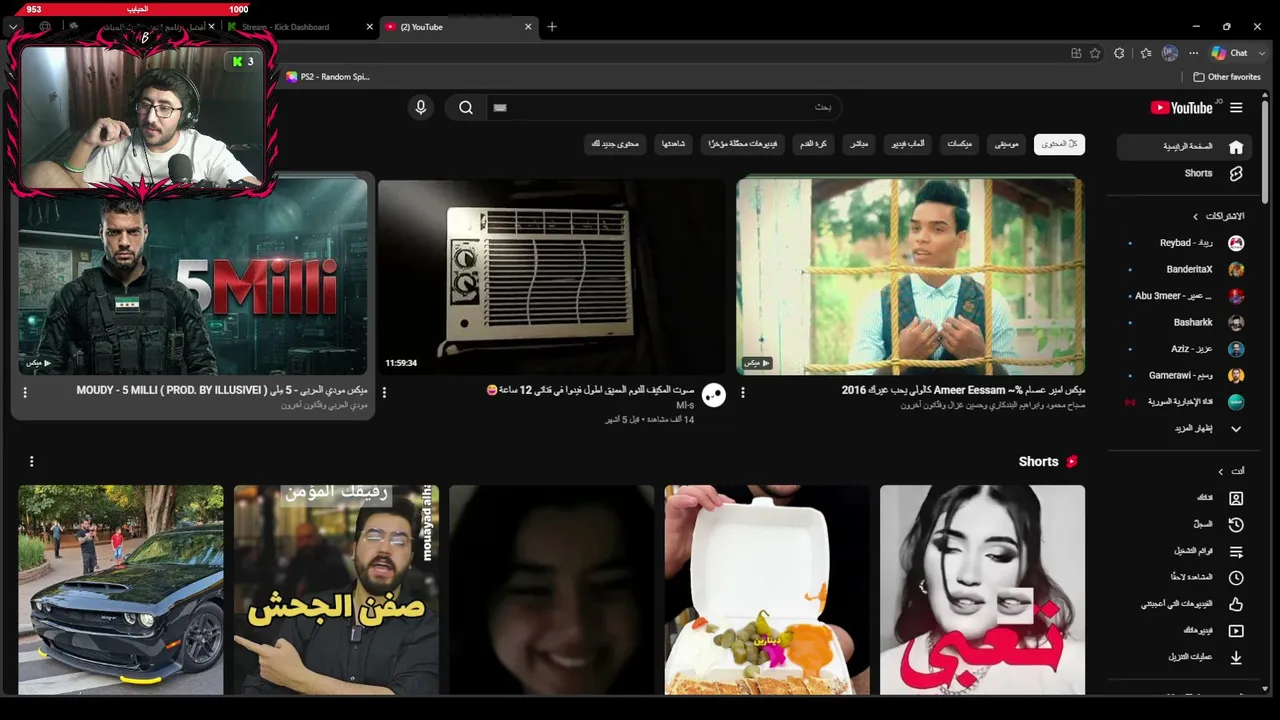Open Your channel icon in sidebar
The image size is (1280, 720).
click(1236, 498)
